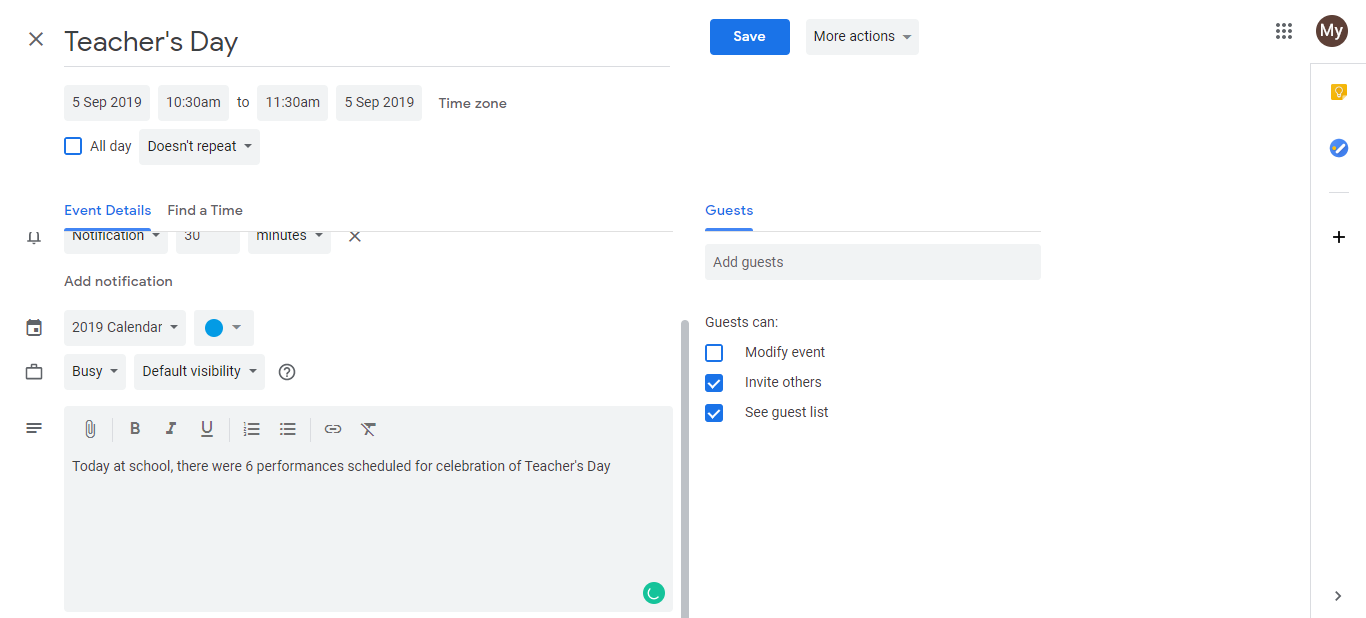Viewport: 1366px width, 618px height.
Task: Toggle italic formatting in the description
Action: click(171, 429)
